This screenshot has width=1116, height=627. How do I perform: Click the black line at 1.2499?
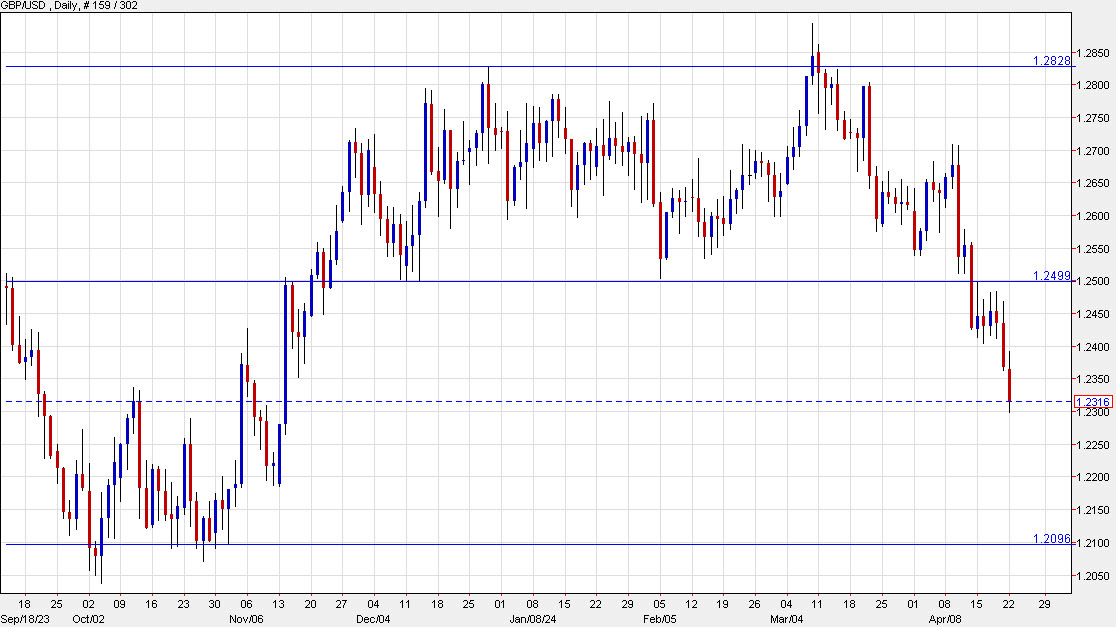(x=600, y=281)
